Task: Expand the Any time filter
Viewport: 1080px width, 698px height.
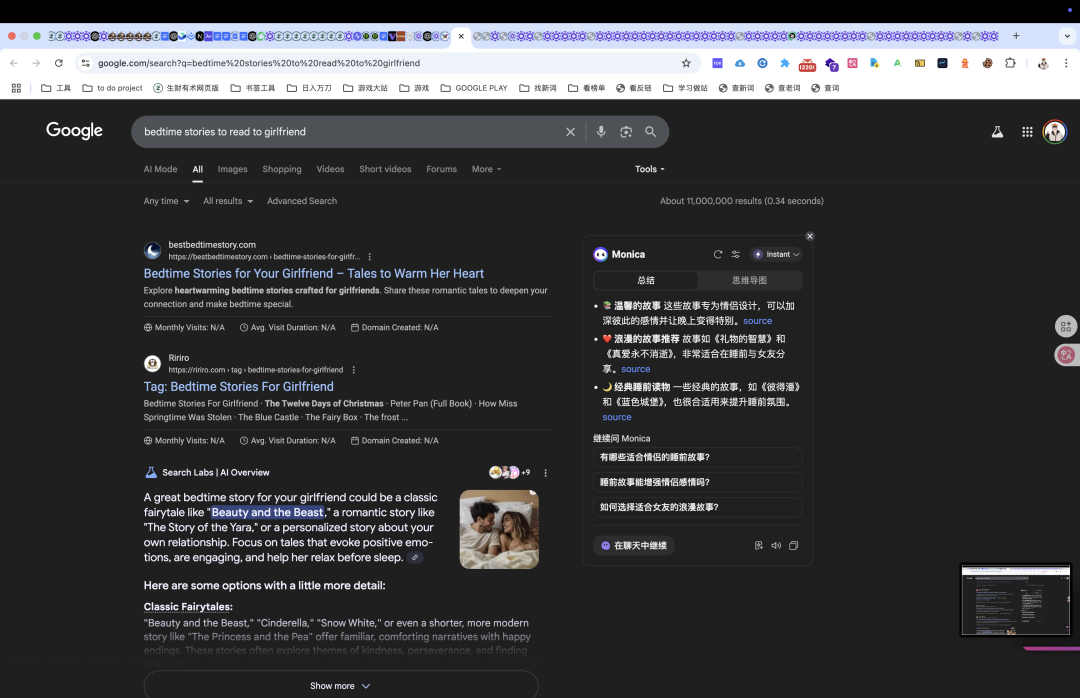Action: (x=166, y=201)
